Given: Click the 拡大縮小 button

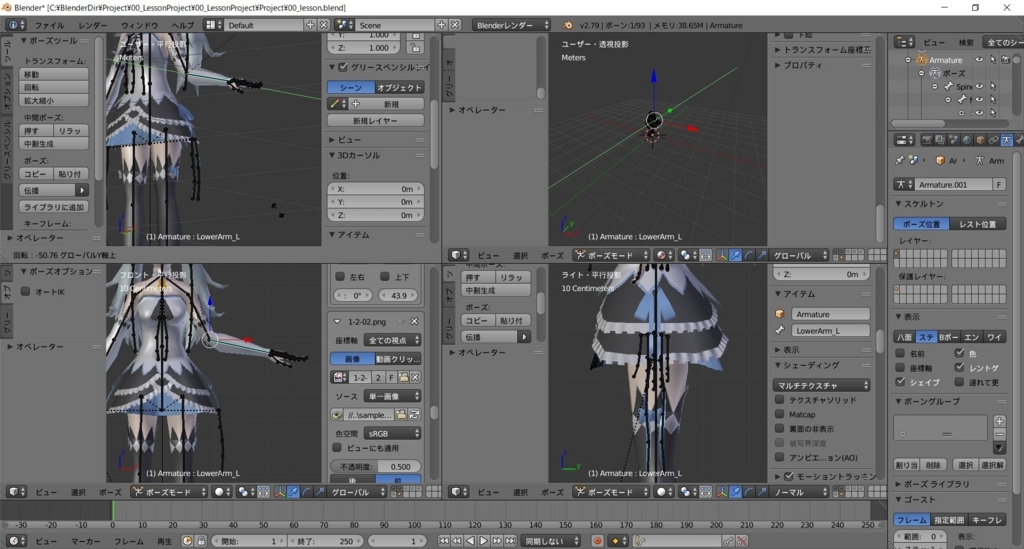Looking at the screenshot, I should [54, 101].
